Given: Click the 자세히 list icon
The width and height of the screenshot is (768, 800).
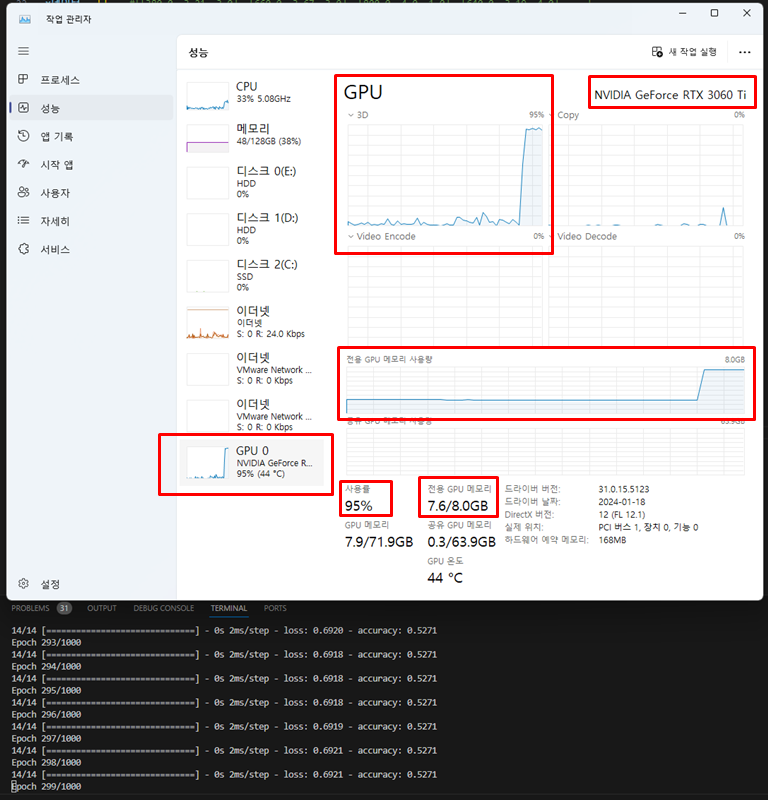Looking at the screenshot, I should tap(23, 220).
